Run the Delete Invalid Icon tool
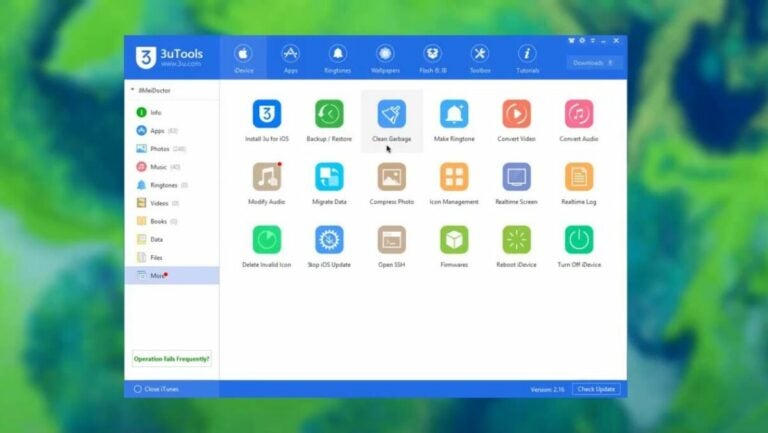Viewport: 768px width, 433px height. (266, 246)
